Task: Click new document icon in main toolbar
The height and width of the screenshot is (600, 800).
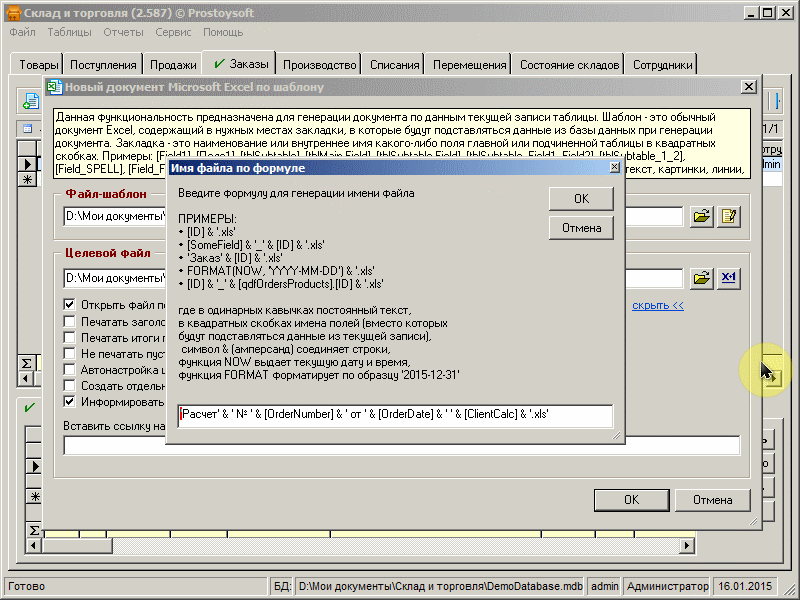Action: pyautogui.click(x=31, y=100)
